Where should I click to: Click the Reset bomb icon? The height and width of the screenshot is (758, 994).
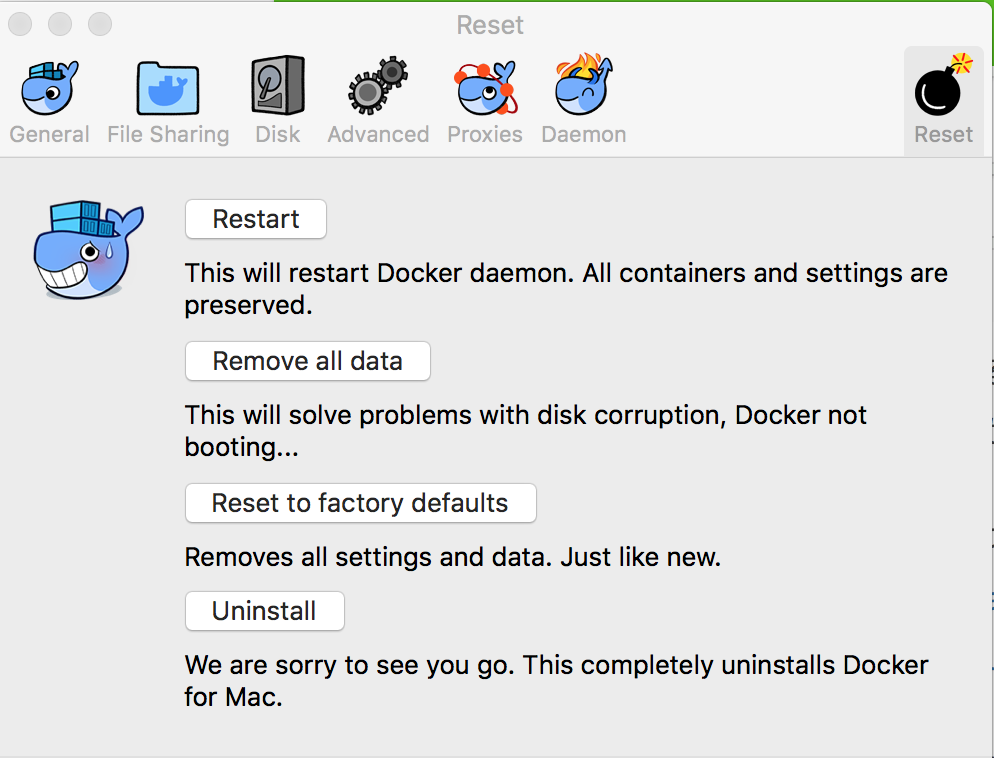click(943, 85)
